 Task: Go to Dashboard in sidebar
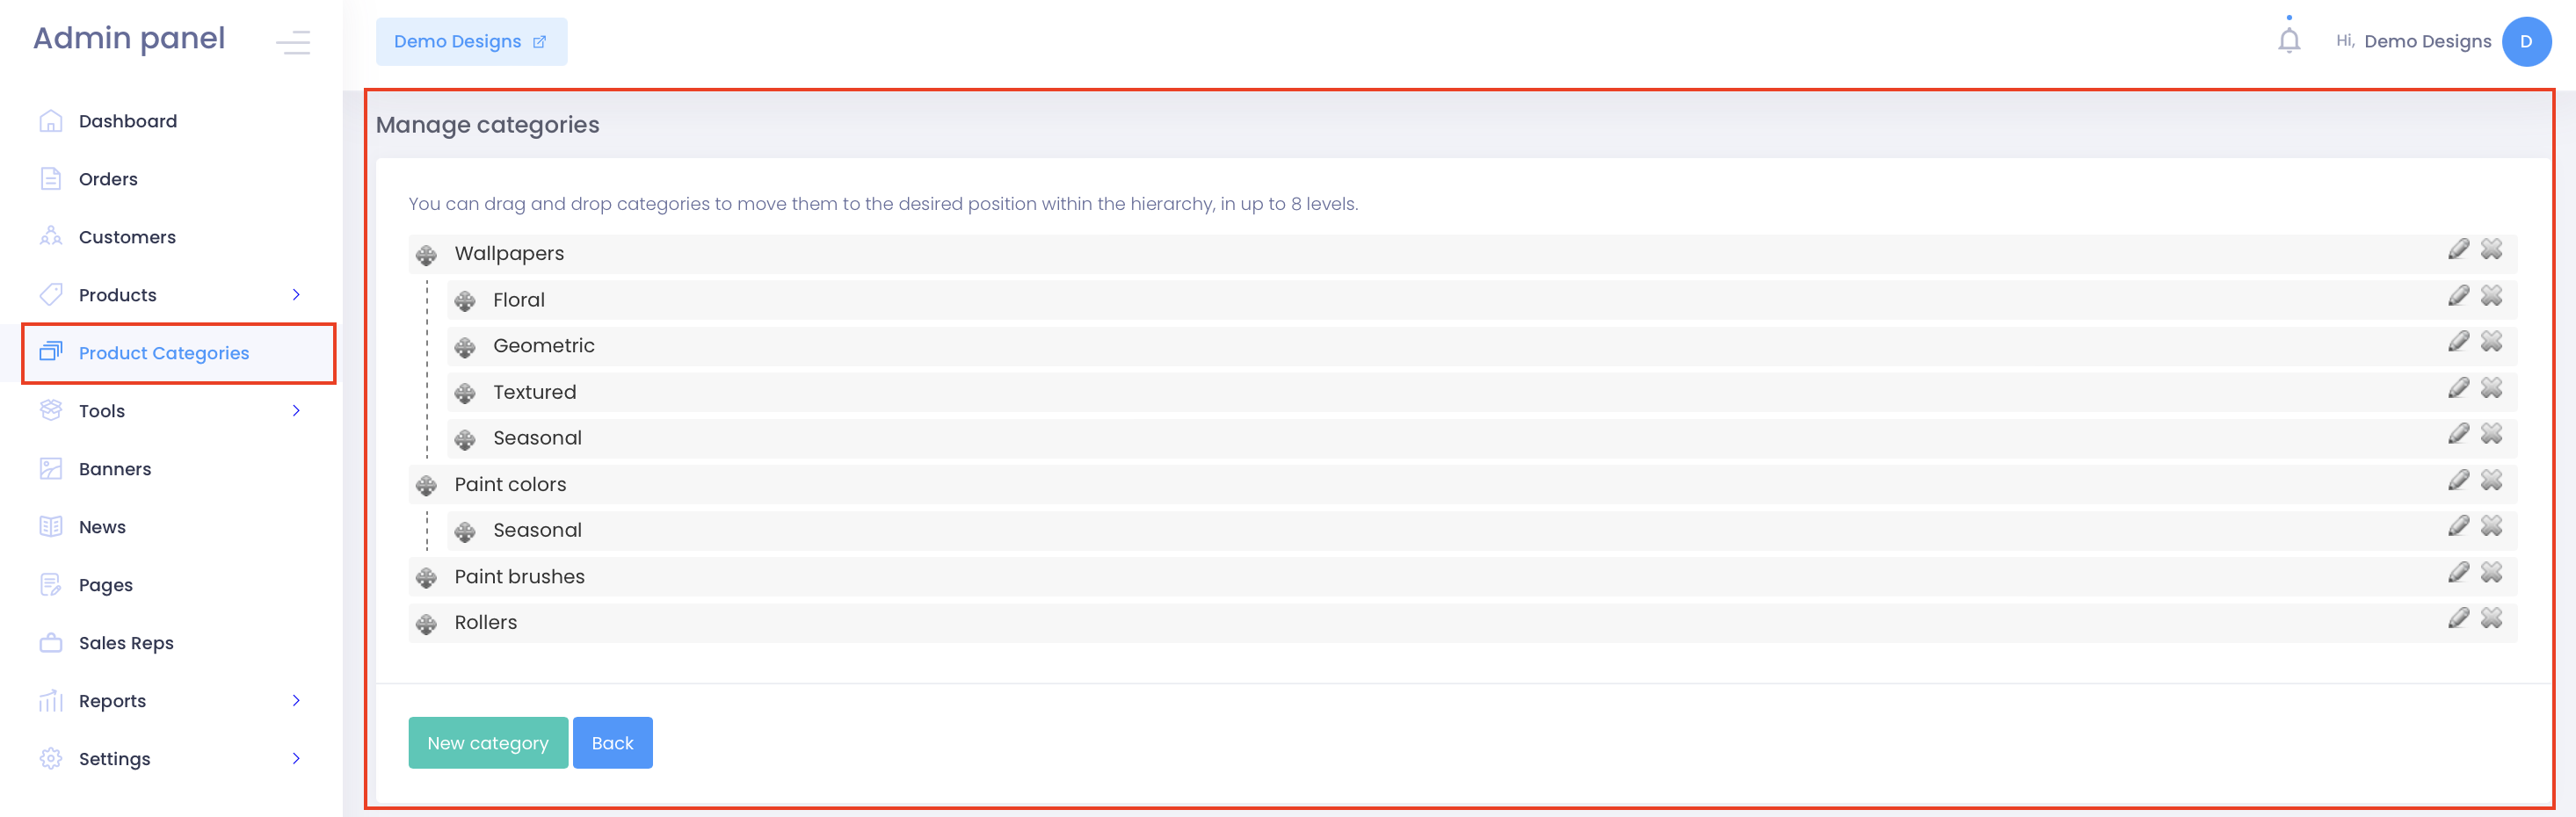[x=128, y=121]
